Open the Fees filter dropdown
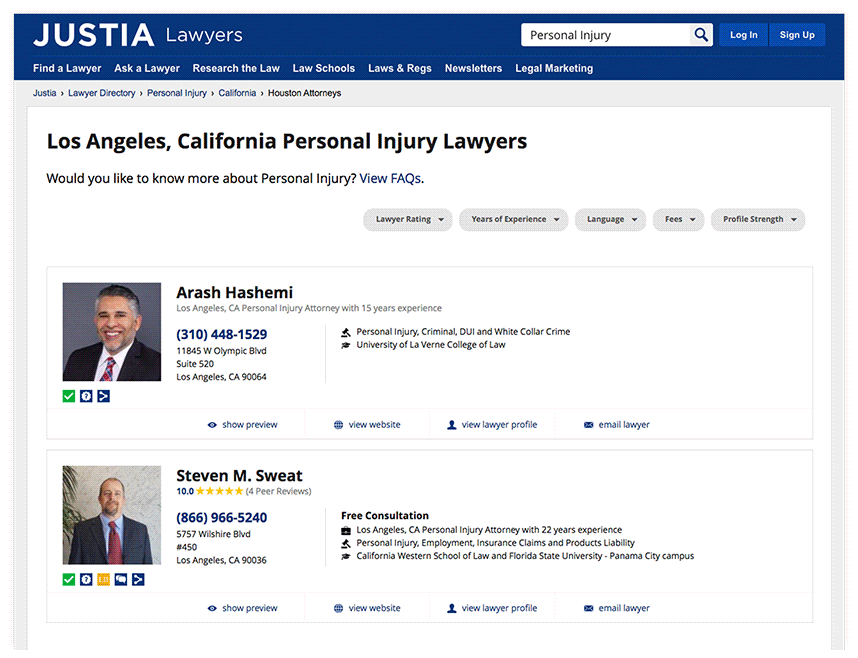This screenshot has height=658, width=858. 679,220
